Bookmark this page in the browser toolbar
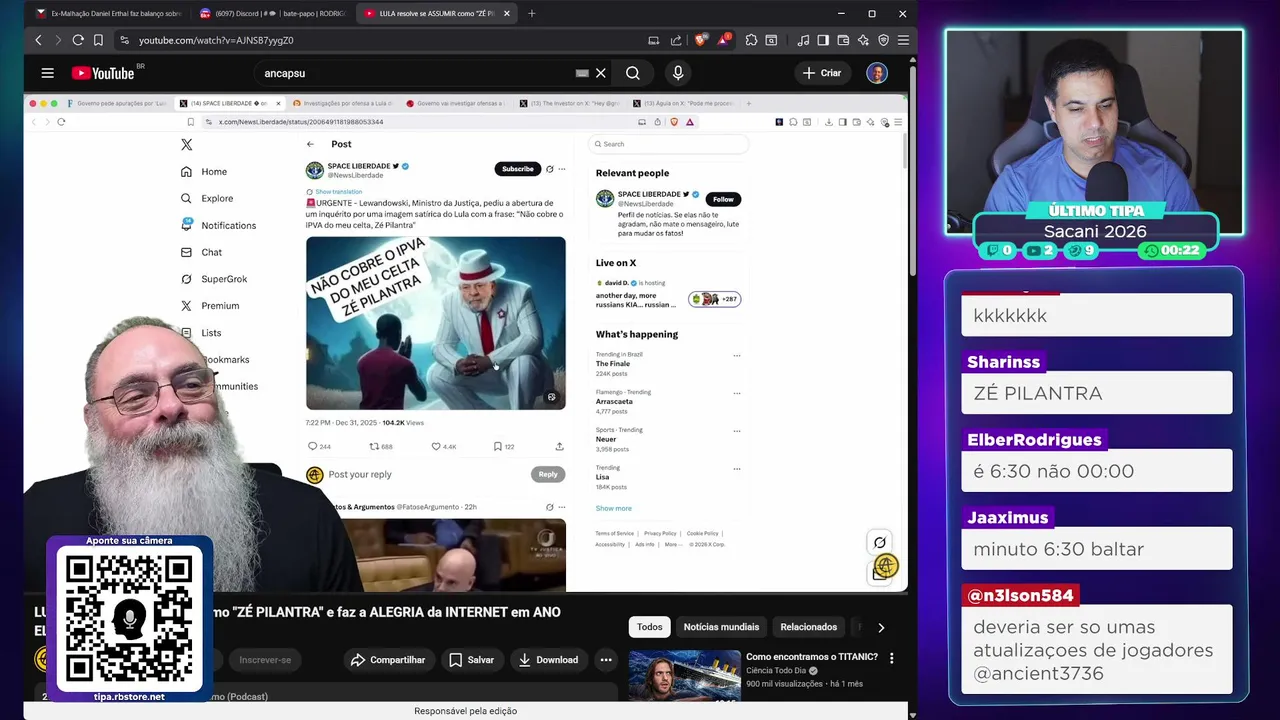 coord(98,40)
